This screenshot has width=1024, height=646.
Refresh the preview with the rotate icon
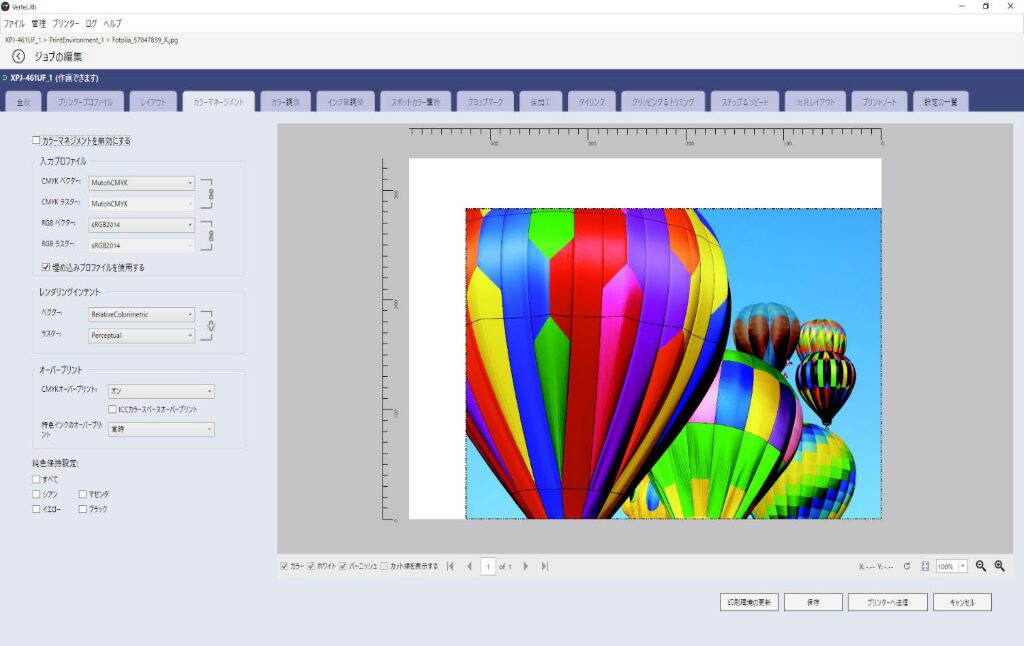(x=906, y=566)
